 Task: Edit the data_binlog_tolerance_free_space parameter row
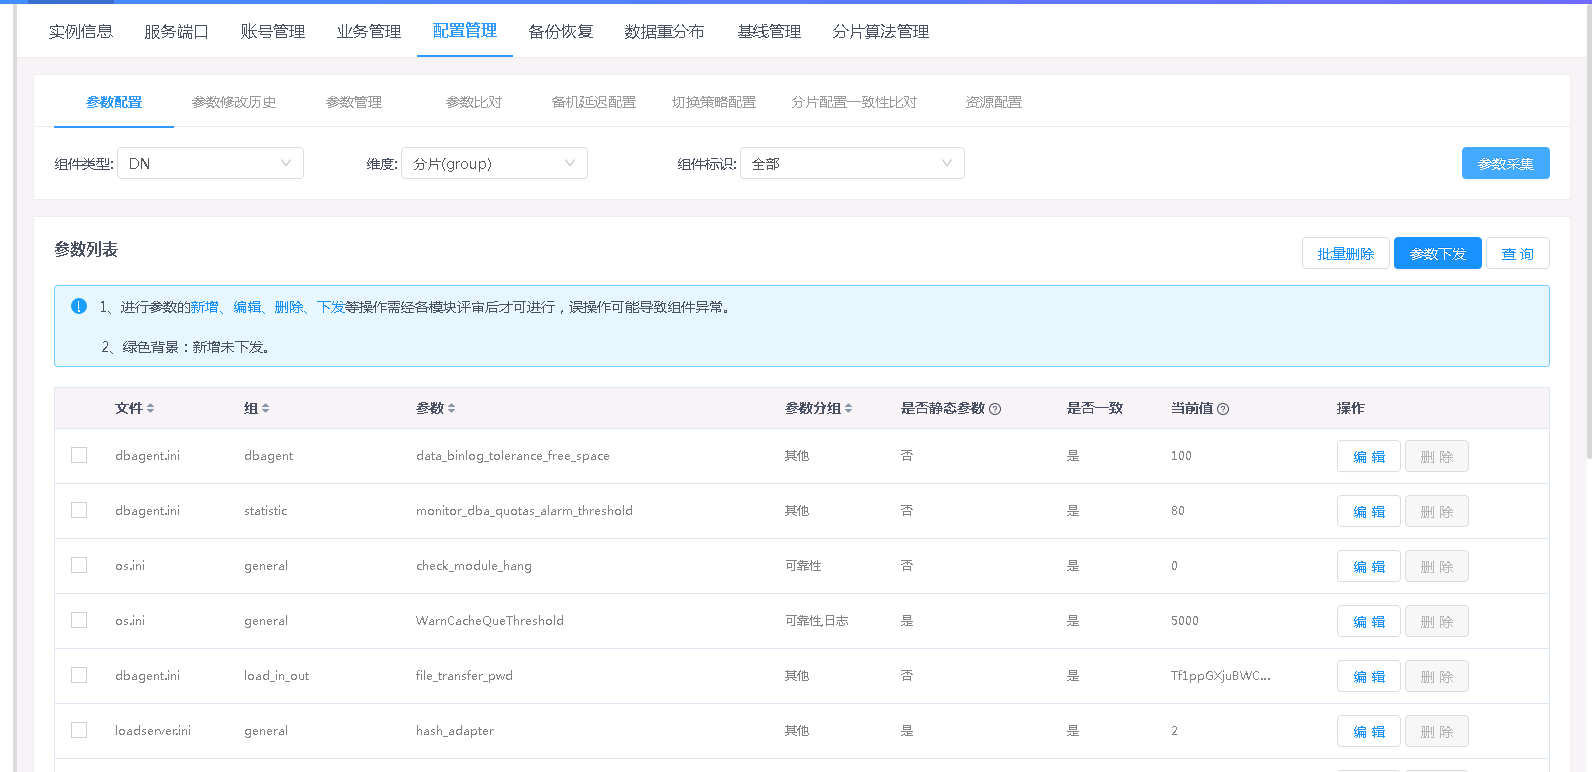click(1369, 456)
